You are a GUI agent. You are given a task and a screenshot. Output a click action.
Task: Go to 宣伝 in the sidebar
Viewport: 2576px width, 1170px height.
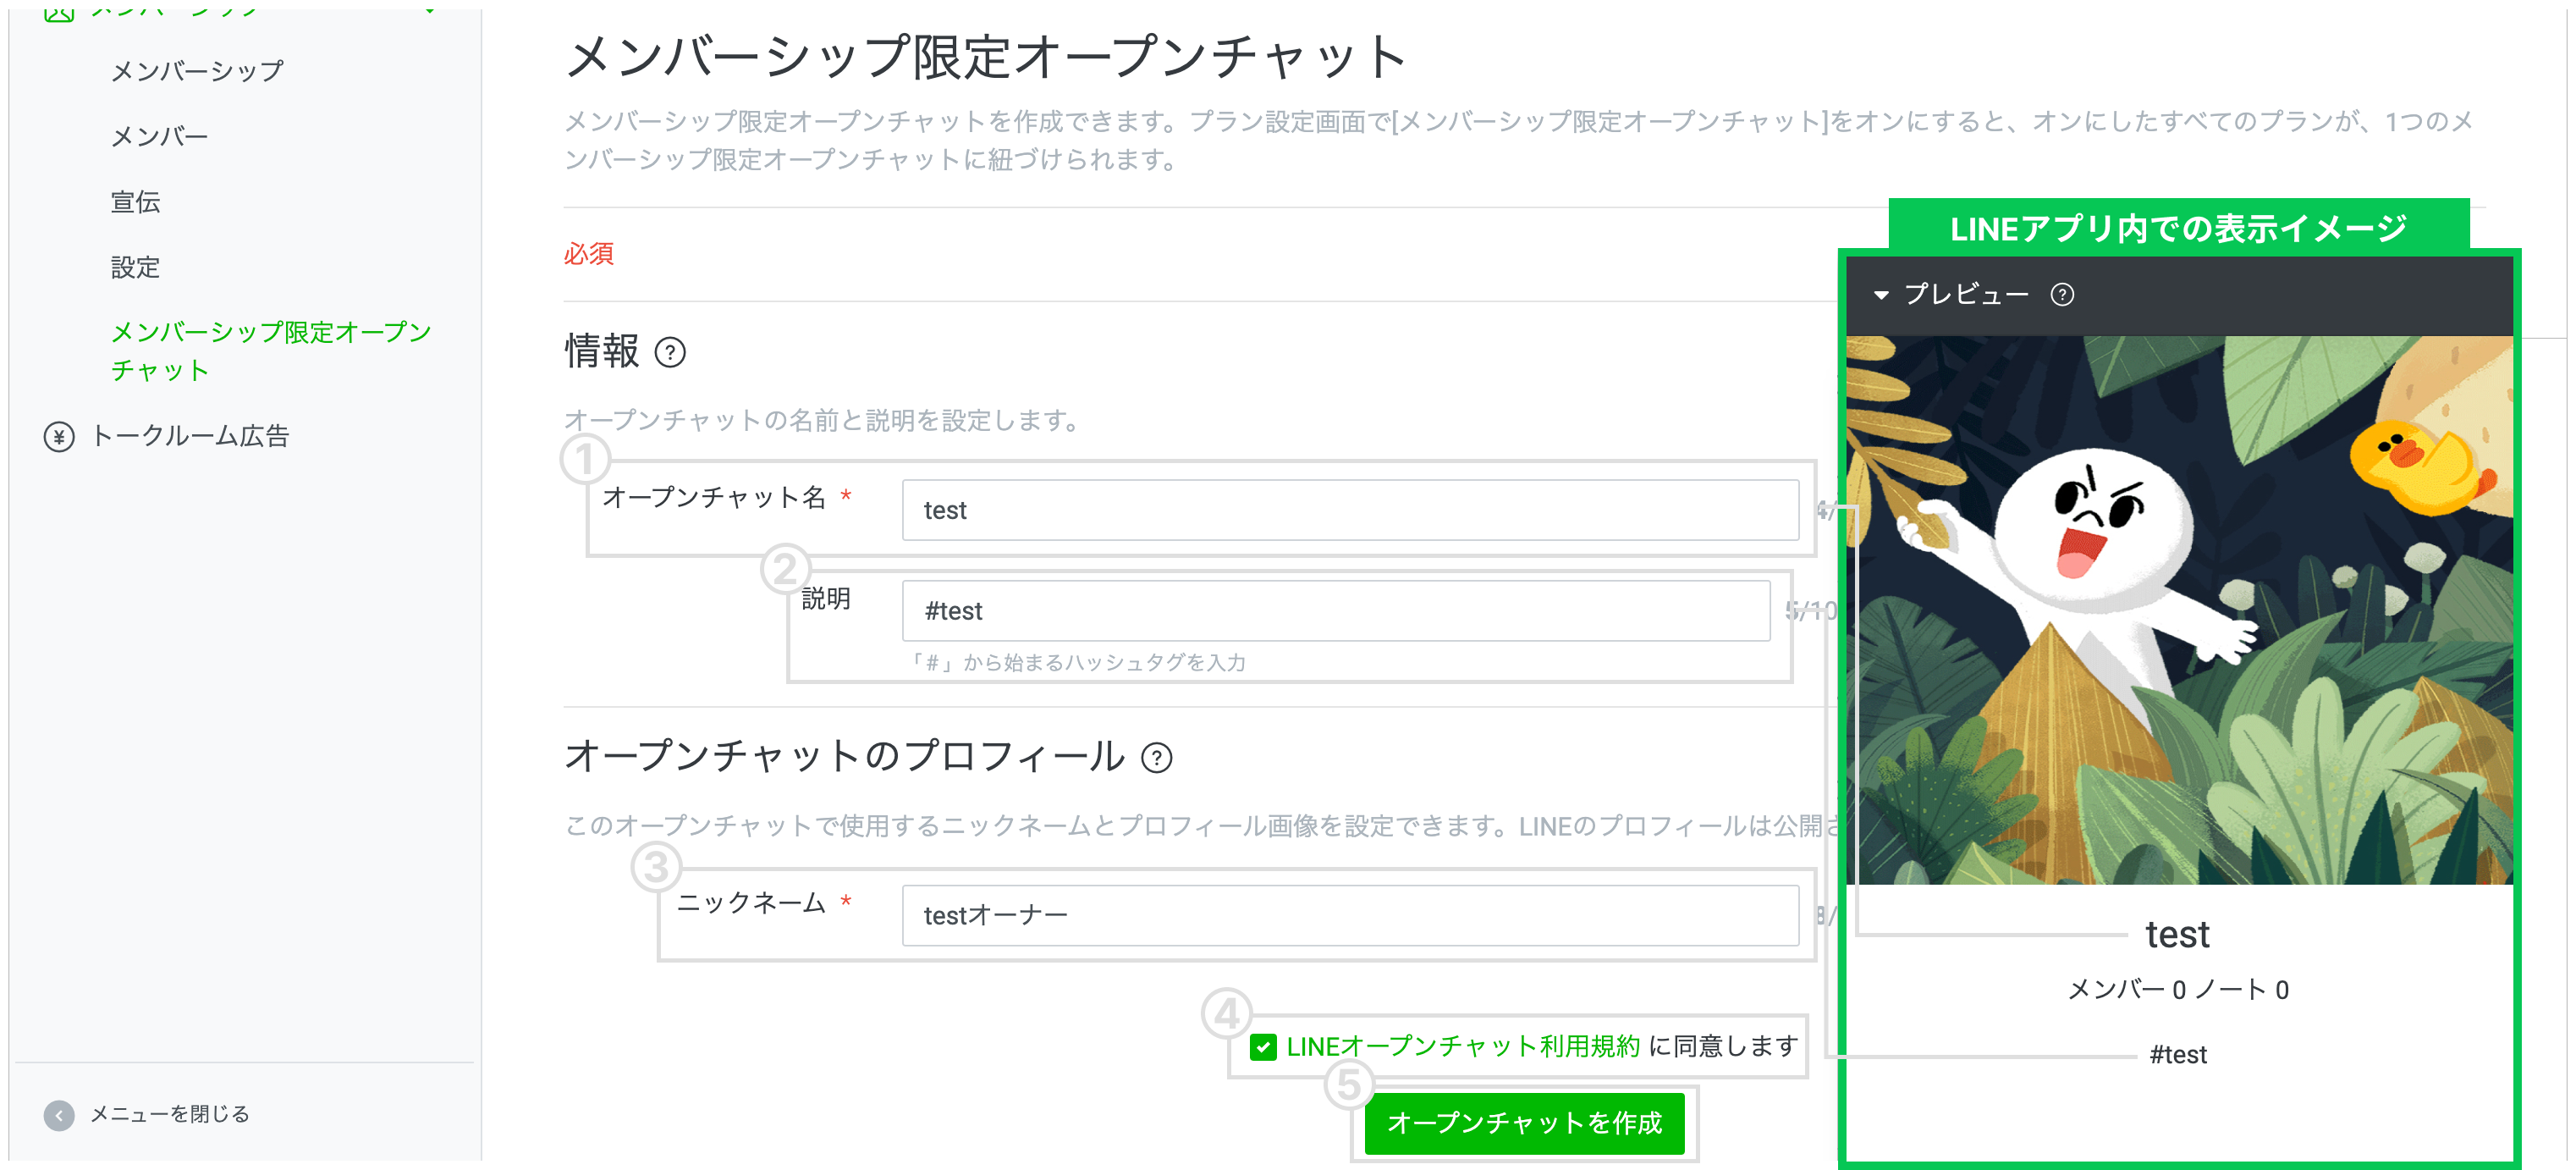tap(135, 202)
